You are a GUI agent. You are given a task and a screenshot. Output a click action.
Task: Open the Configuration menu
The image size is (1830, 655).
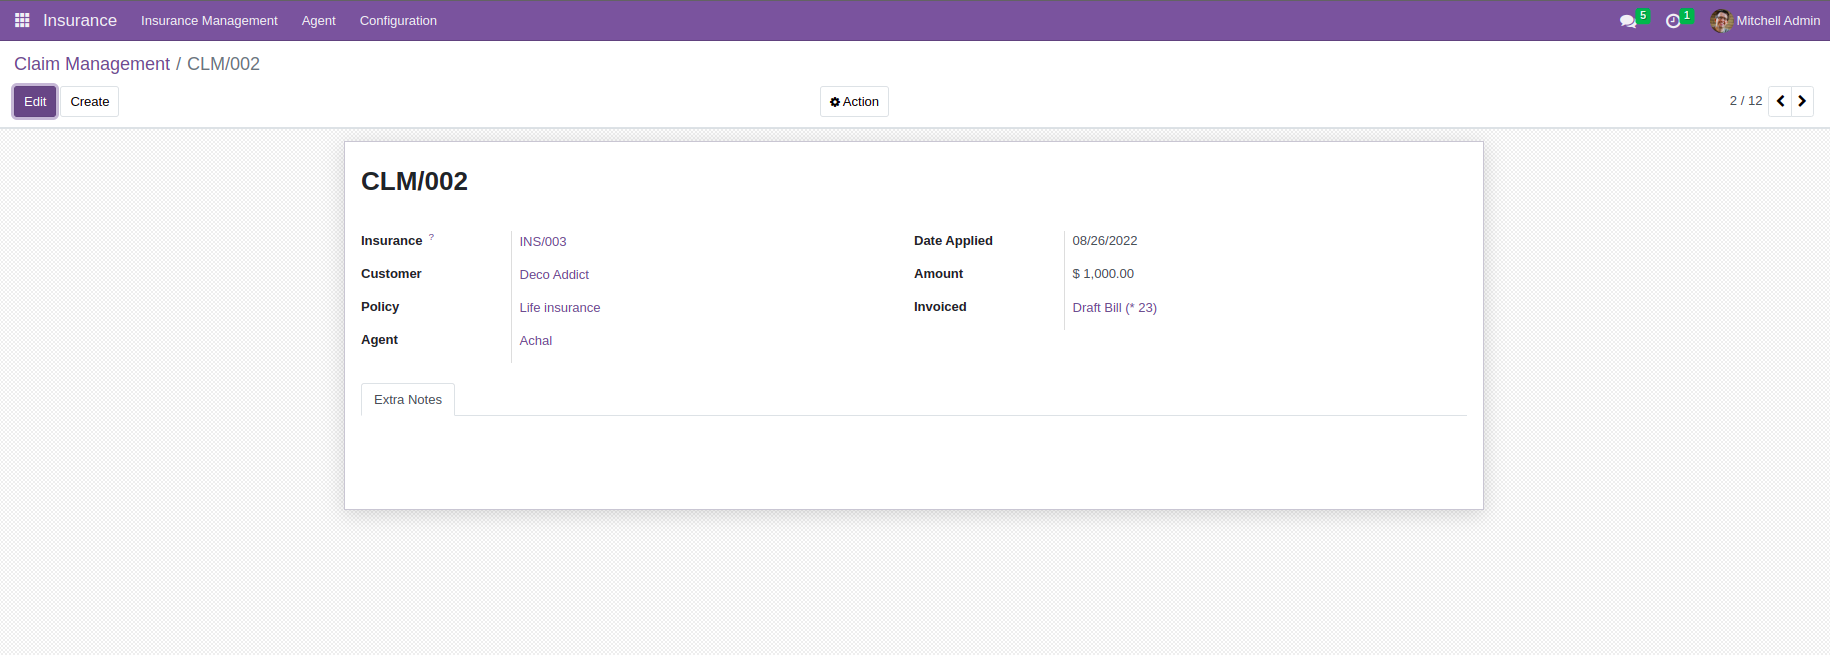[398, 20]
